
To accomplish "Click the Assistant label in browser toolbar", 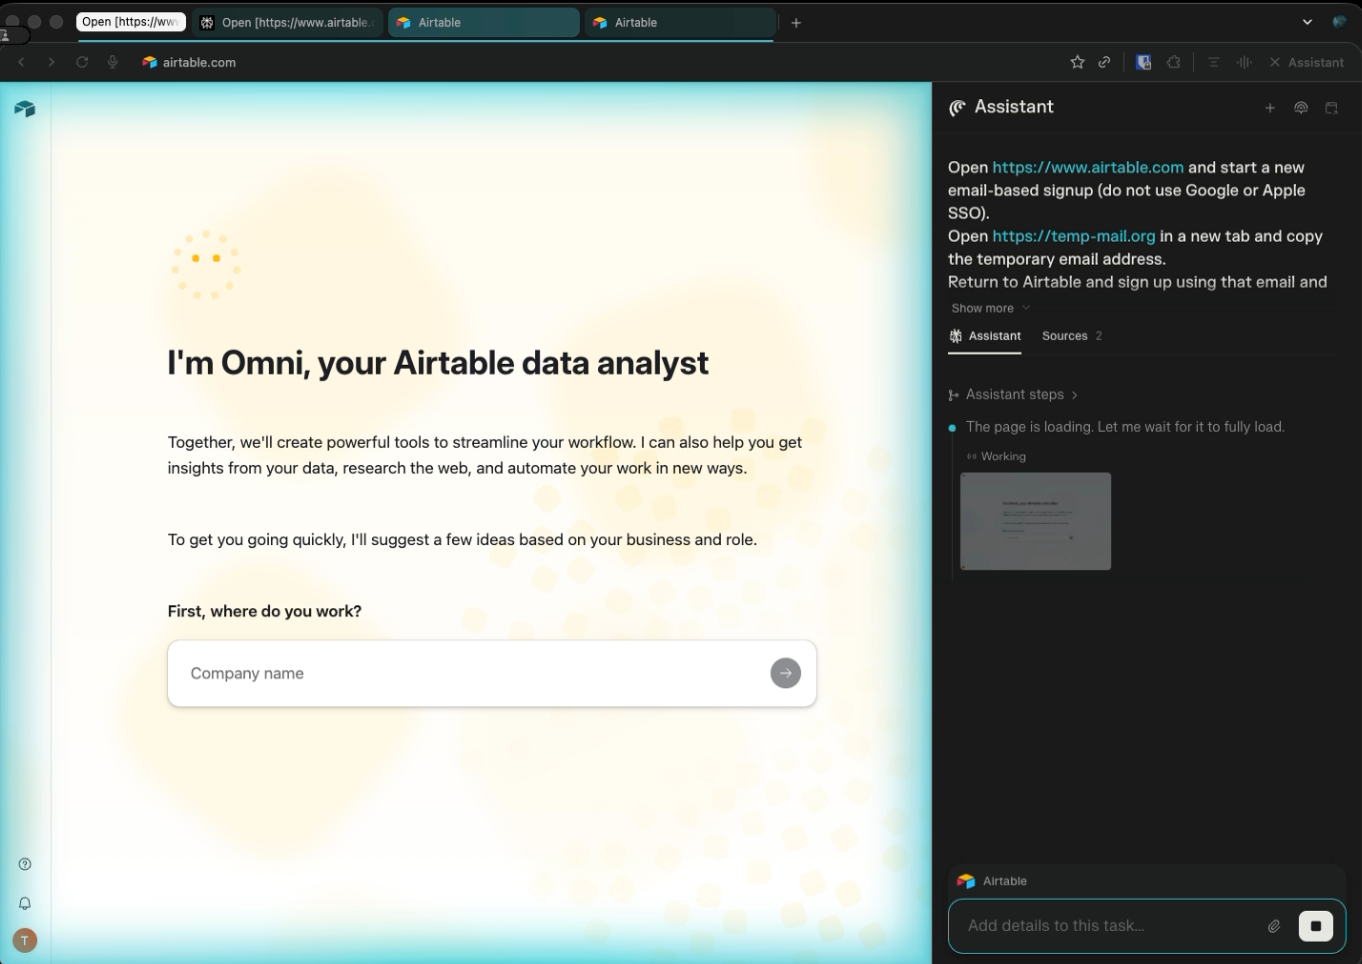I will point(1315,62).
